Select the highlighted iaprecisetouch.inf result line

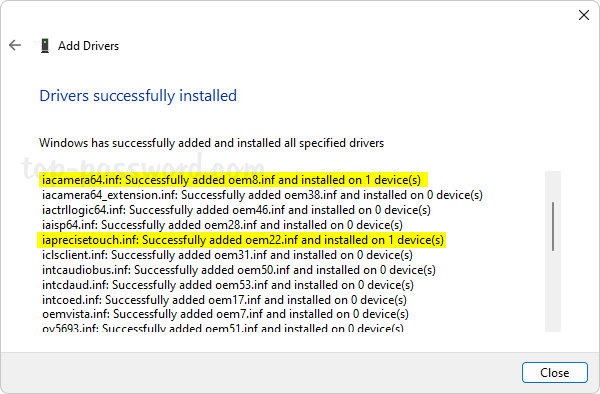[x=241, y=240]
